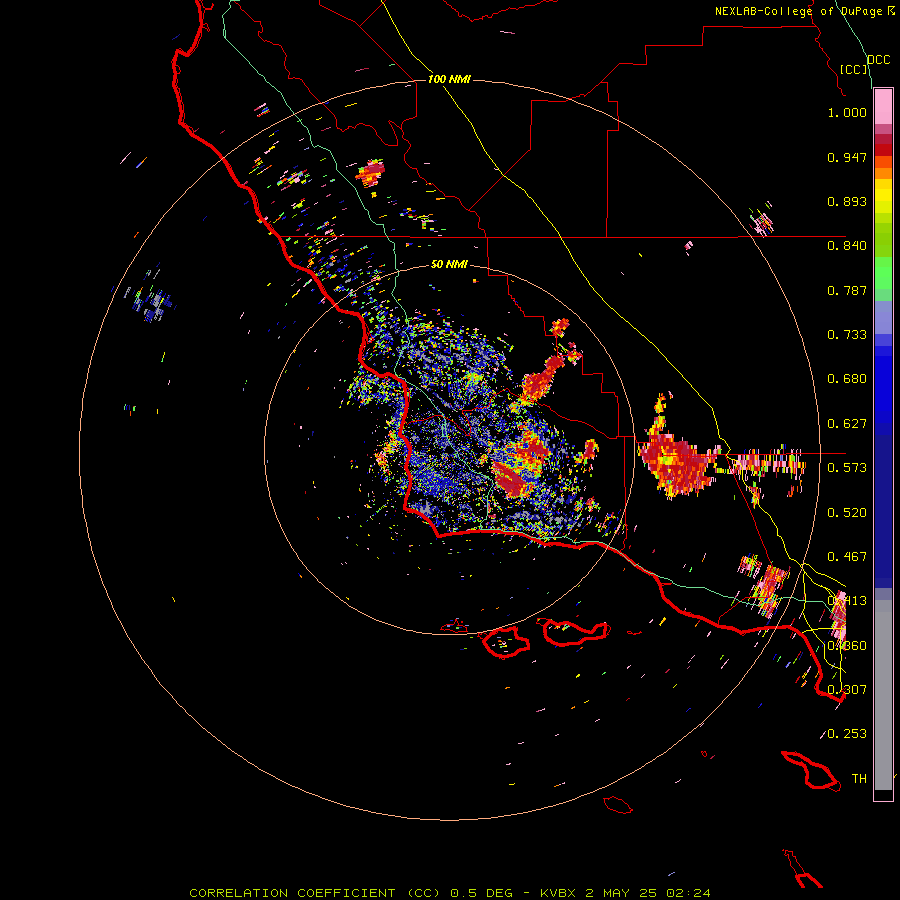Pick the 0.733 scale label
This screenshot has width=900, height=900.
coord(847,335)
